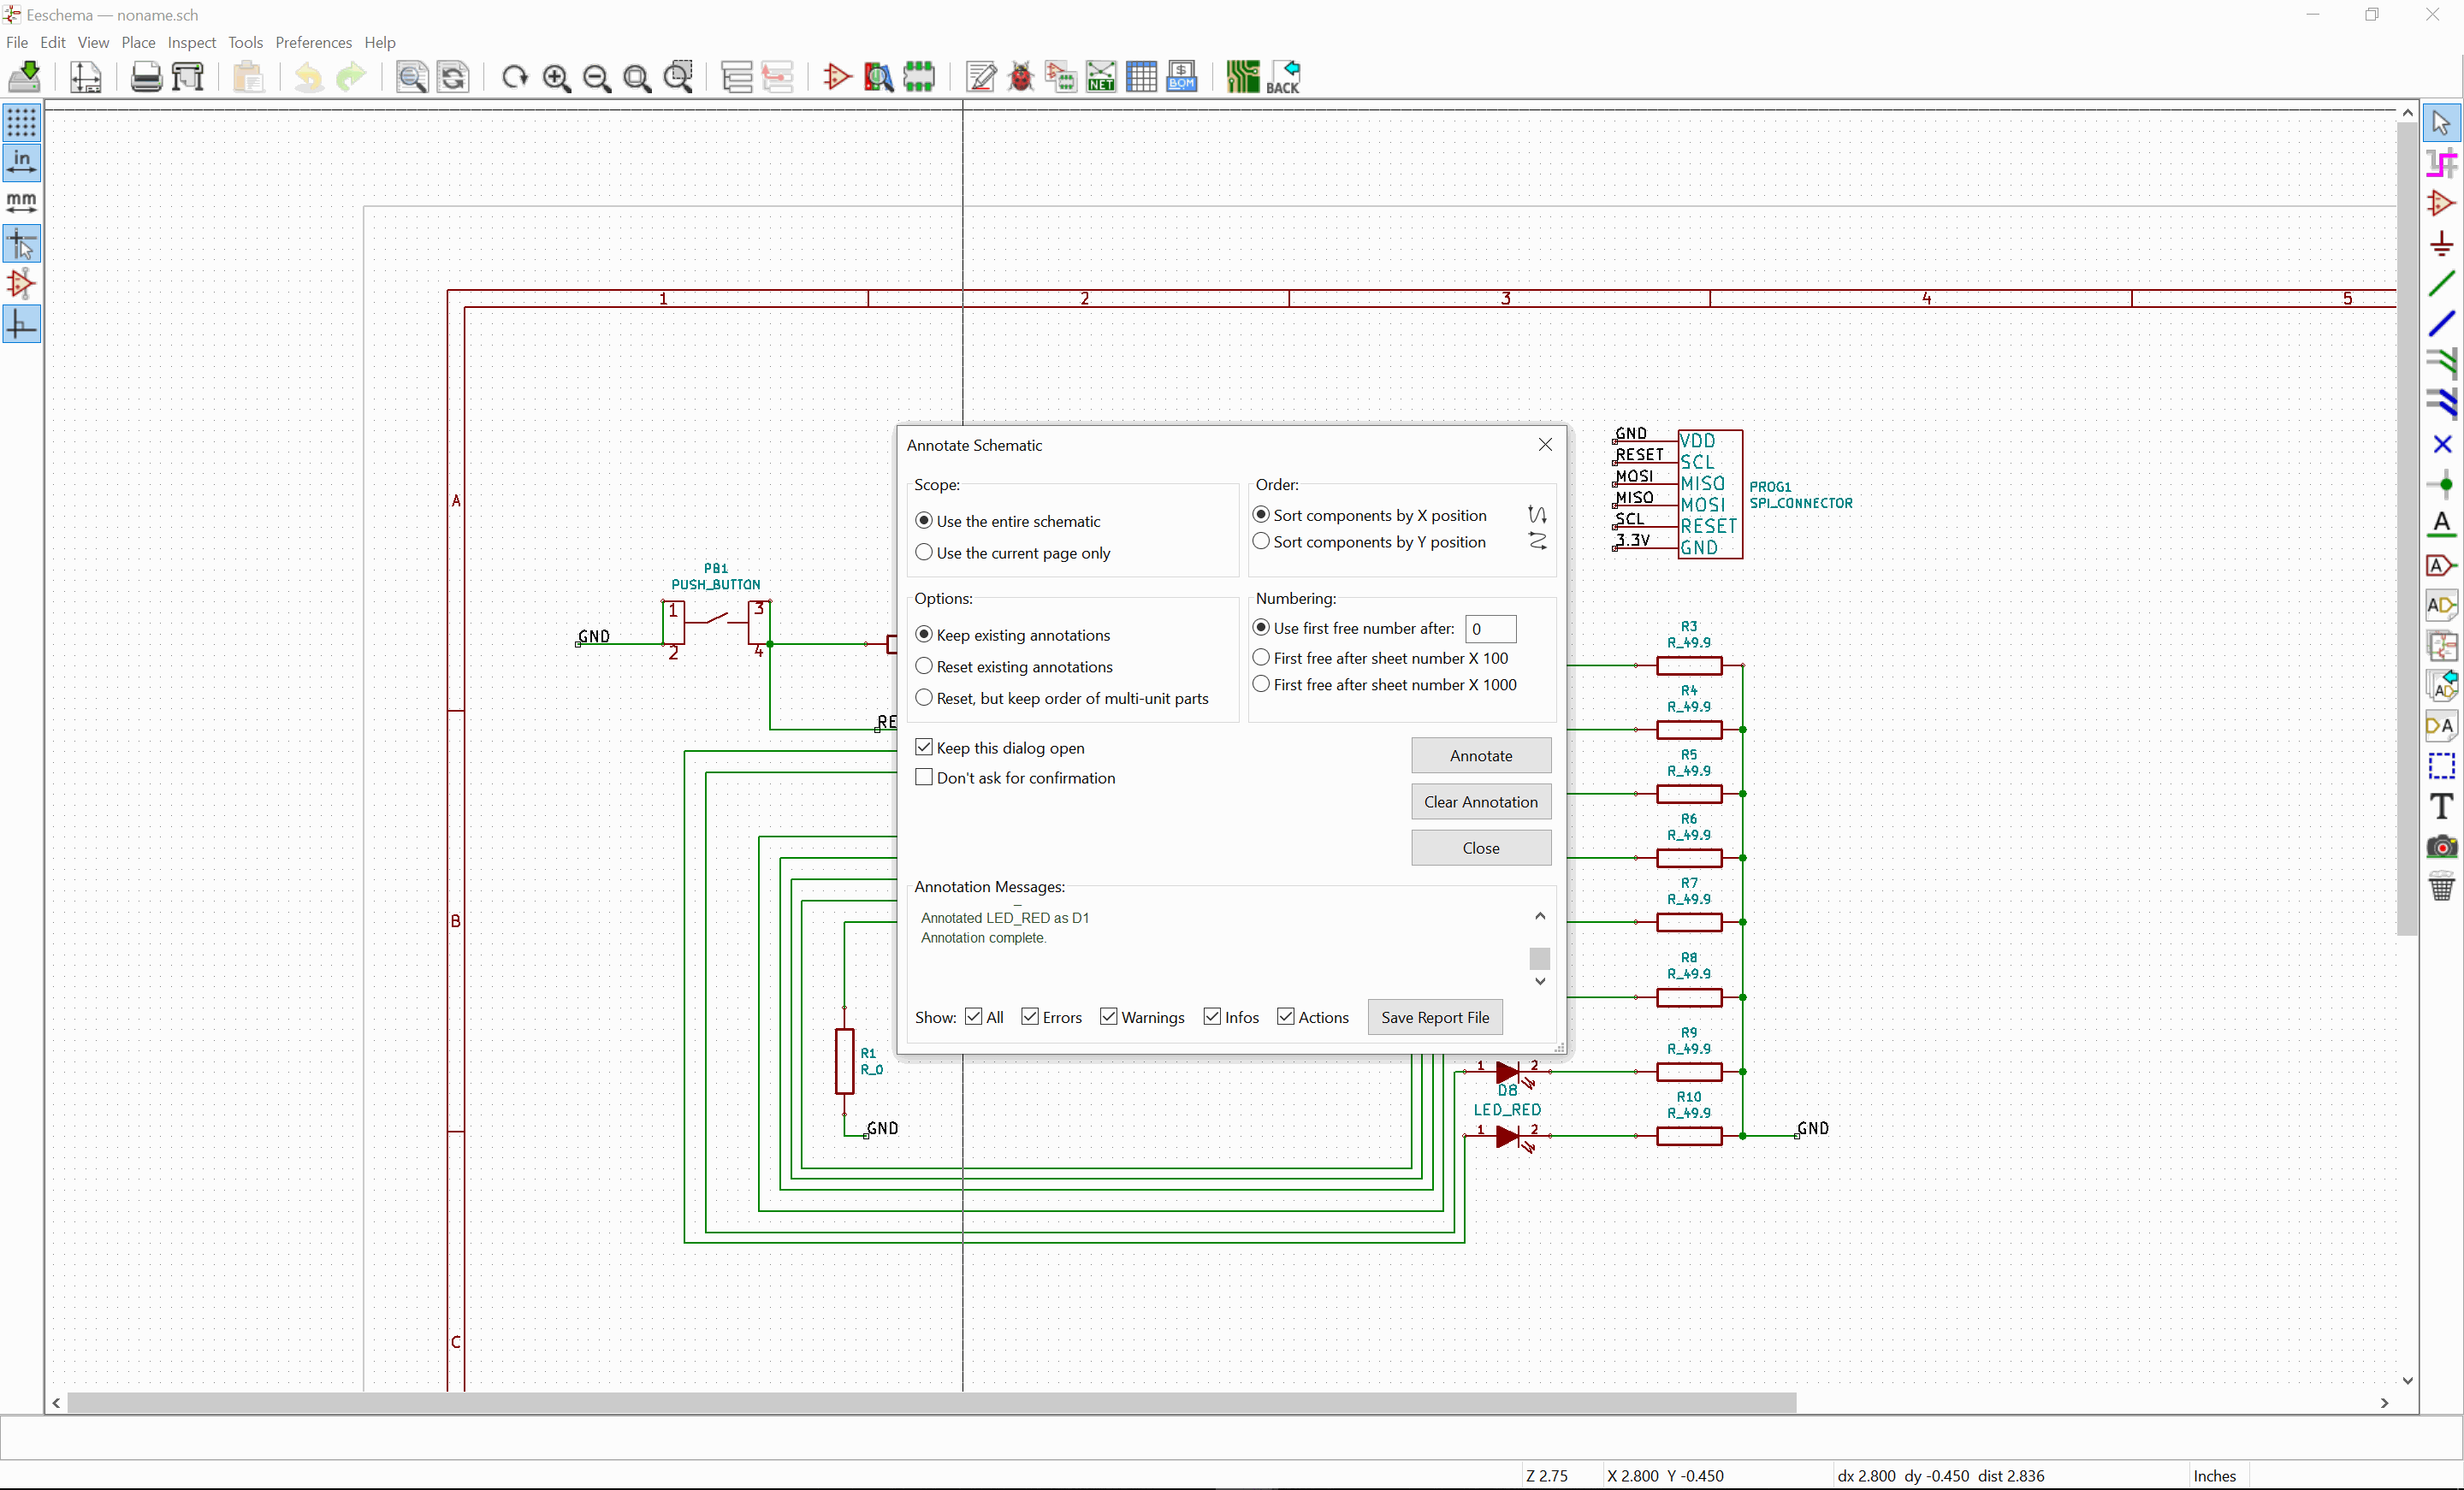Screen dimensions: 2464x1490
Task: Click the Undo action icon
Action: [x=308, y=75]
